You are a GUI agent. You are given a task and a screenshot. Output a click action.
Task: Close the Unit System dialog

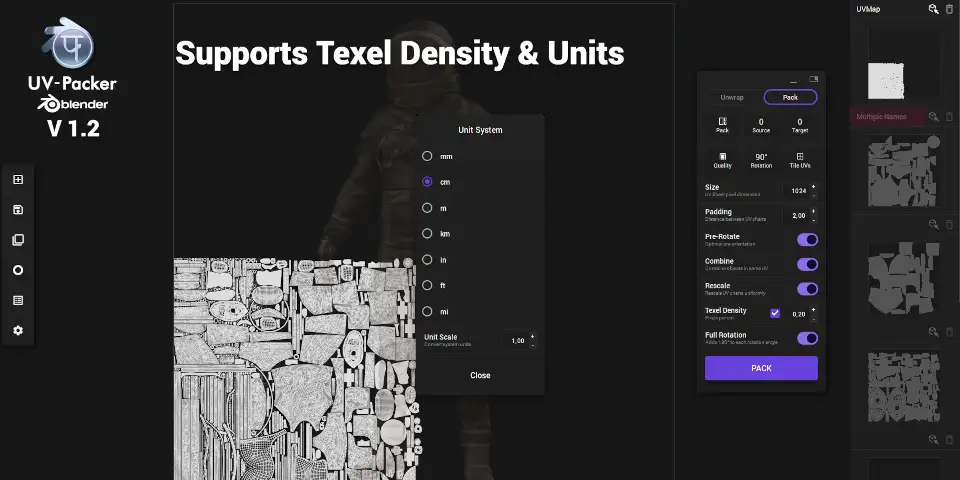tap(480, 375)
